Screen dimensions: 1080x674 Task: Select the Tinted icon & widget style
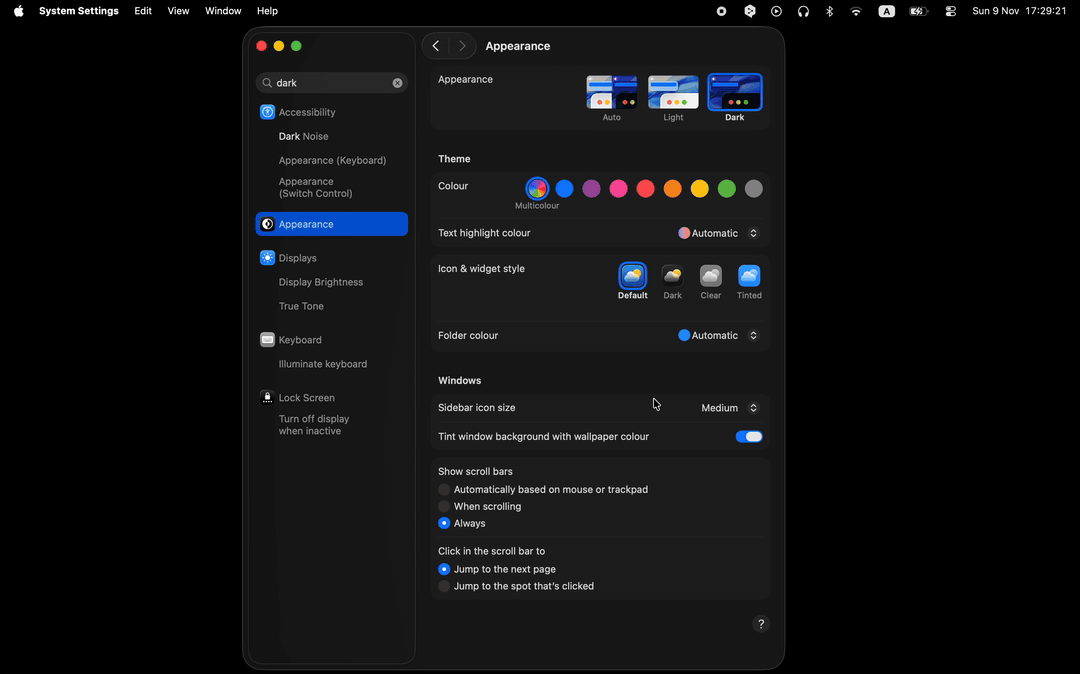(749, 282)
